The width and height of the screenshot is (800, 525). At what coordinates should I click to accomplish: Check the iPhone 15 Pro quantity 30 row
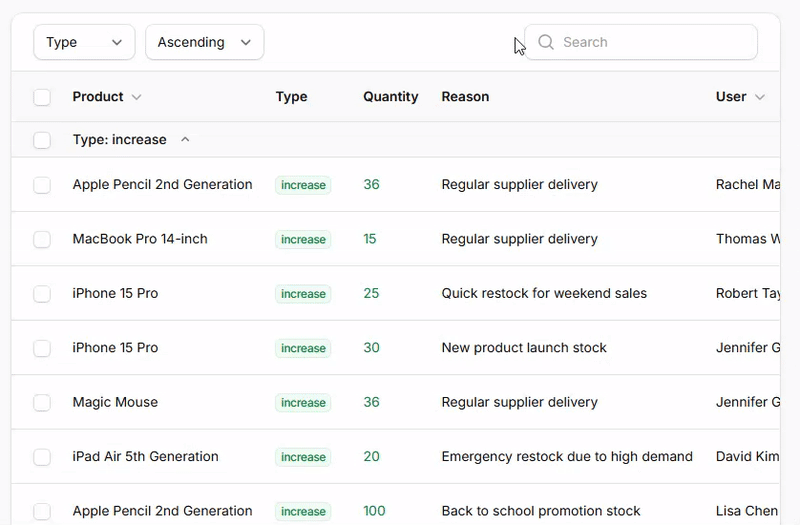coord(42,348)
